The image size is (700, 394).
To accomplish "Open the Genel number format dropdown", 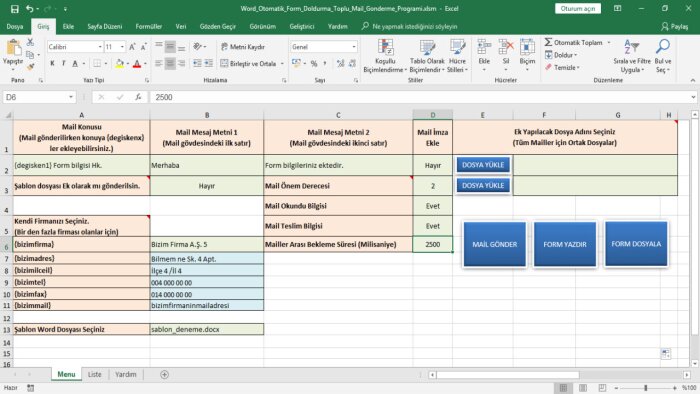I will point(354,47).
